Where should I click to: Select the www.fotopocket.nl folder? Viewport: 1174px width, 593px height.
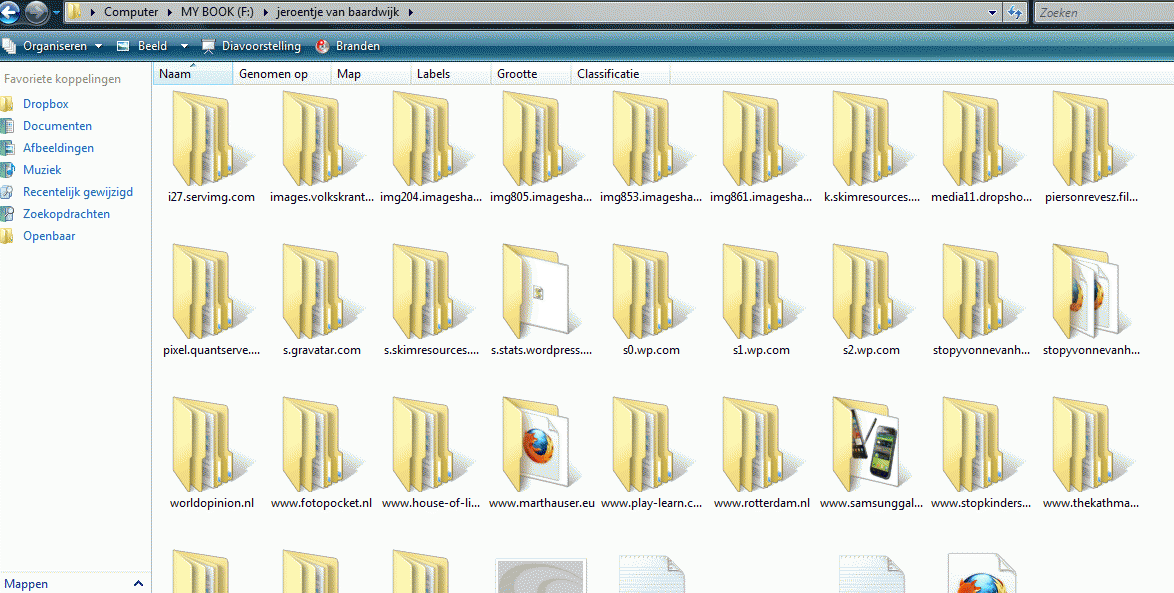pos(322,453)
